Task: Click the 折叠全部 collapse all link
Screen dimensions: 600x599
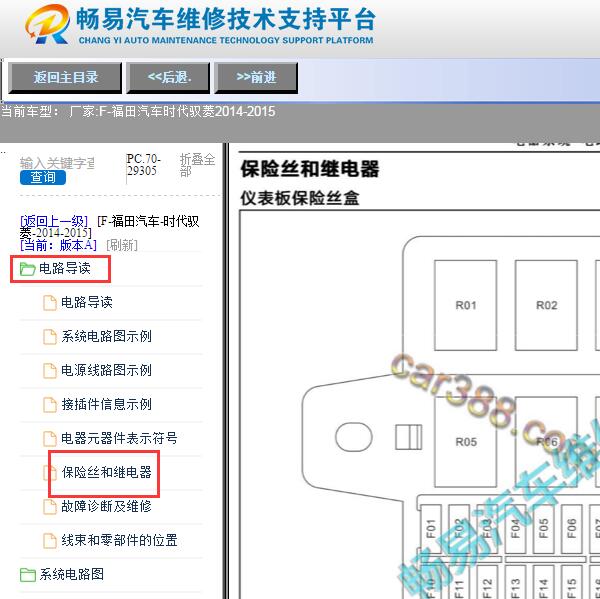Action: [x=197, y=165]
